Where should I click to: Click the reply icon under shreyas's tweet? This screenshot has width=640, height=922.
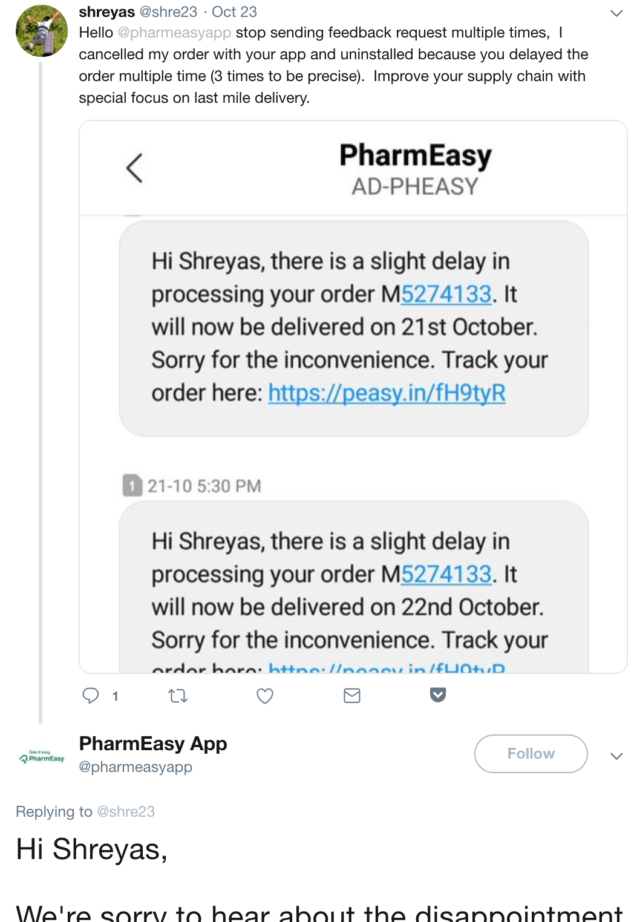tap(91, 695)
